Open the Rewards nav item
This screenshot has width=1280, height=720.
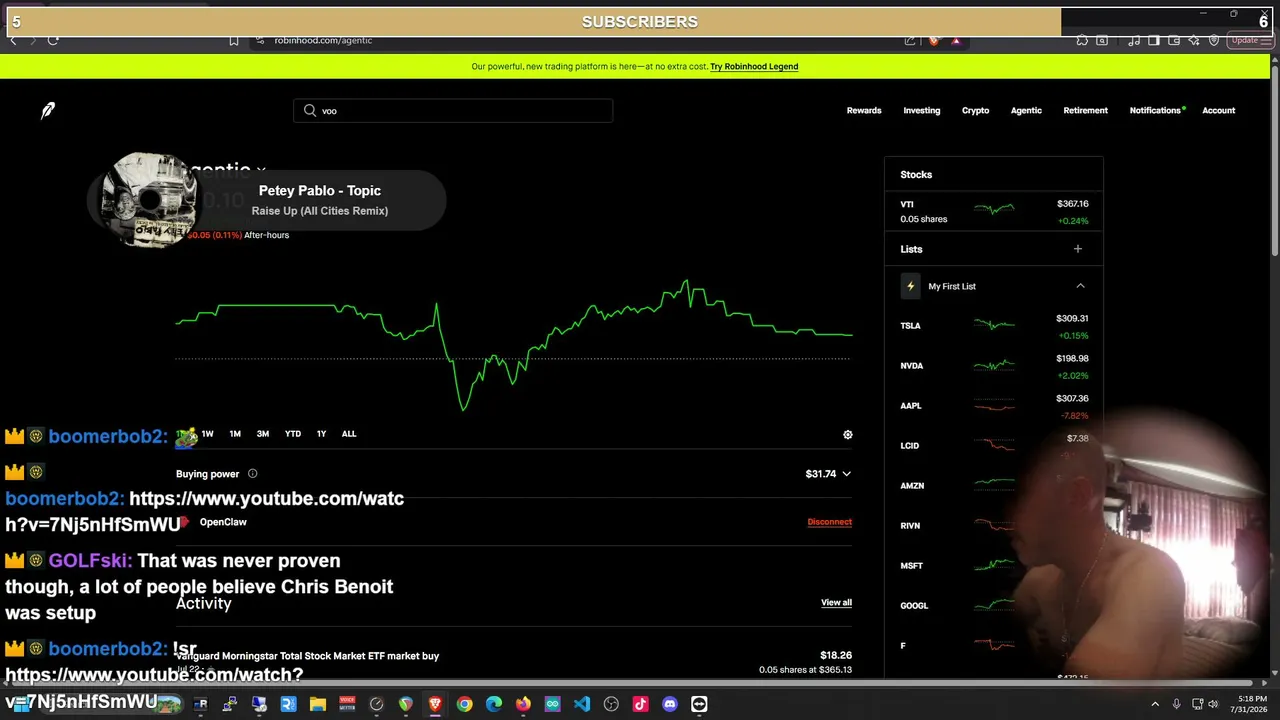[x=864, y=111]
